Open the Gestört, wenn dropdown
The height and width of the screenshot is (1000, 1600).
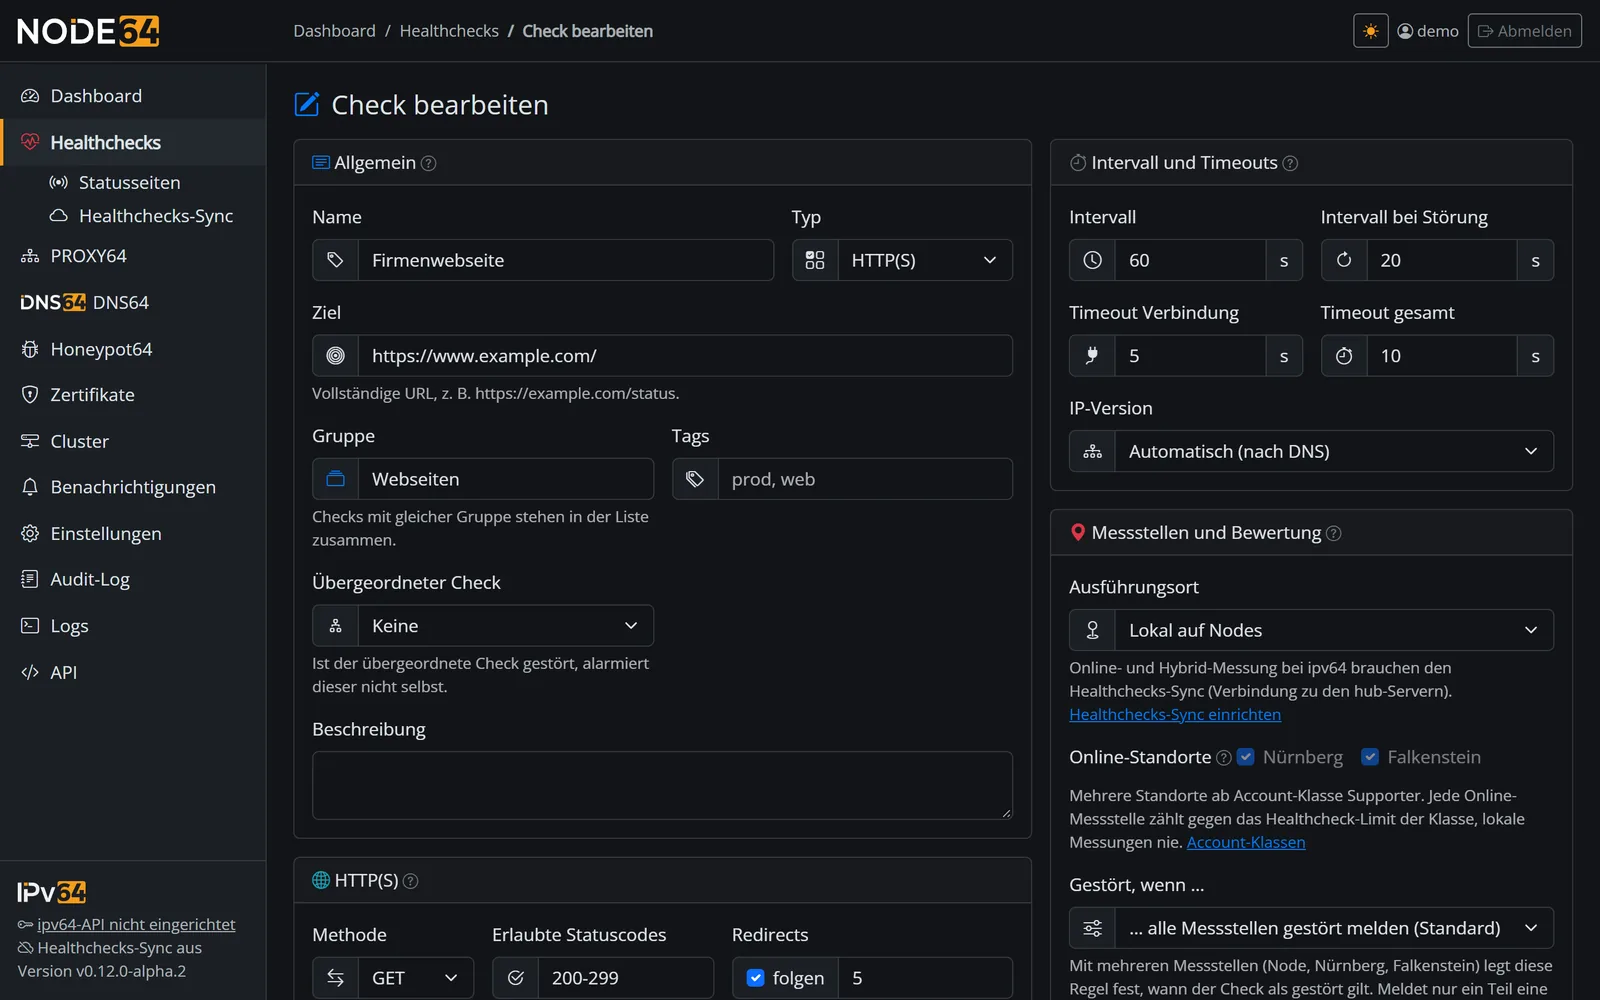pos(1334,928)
